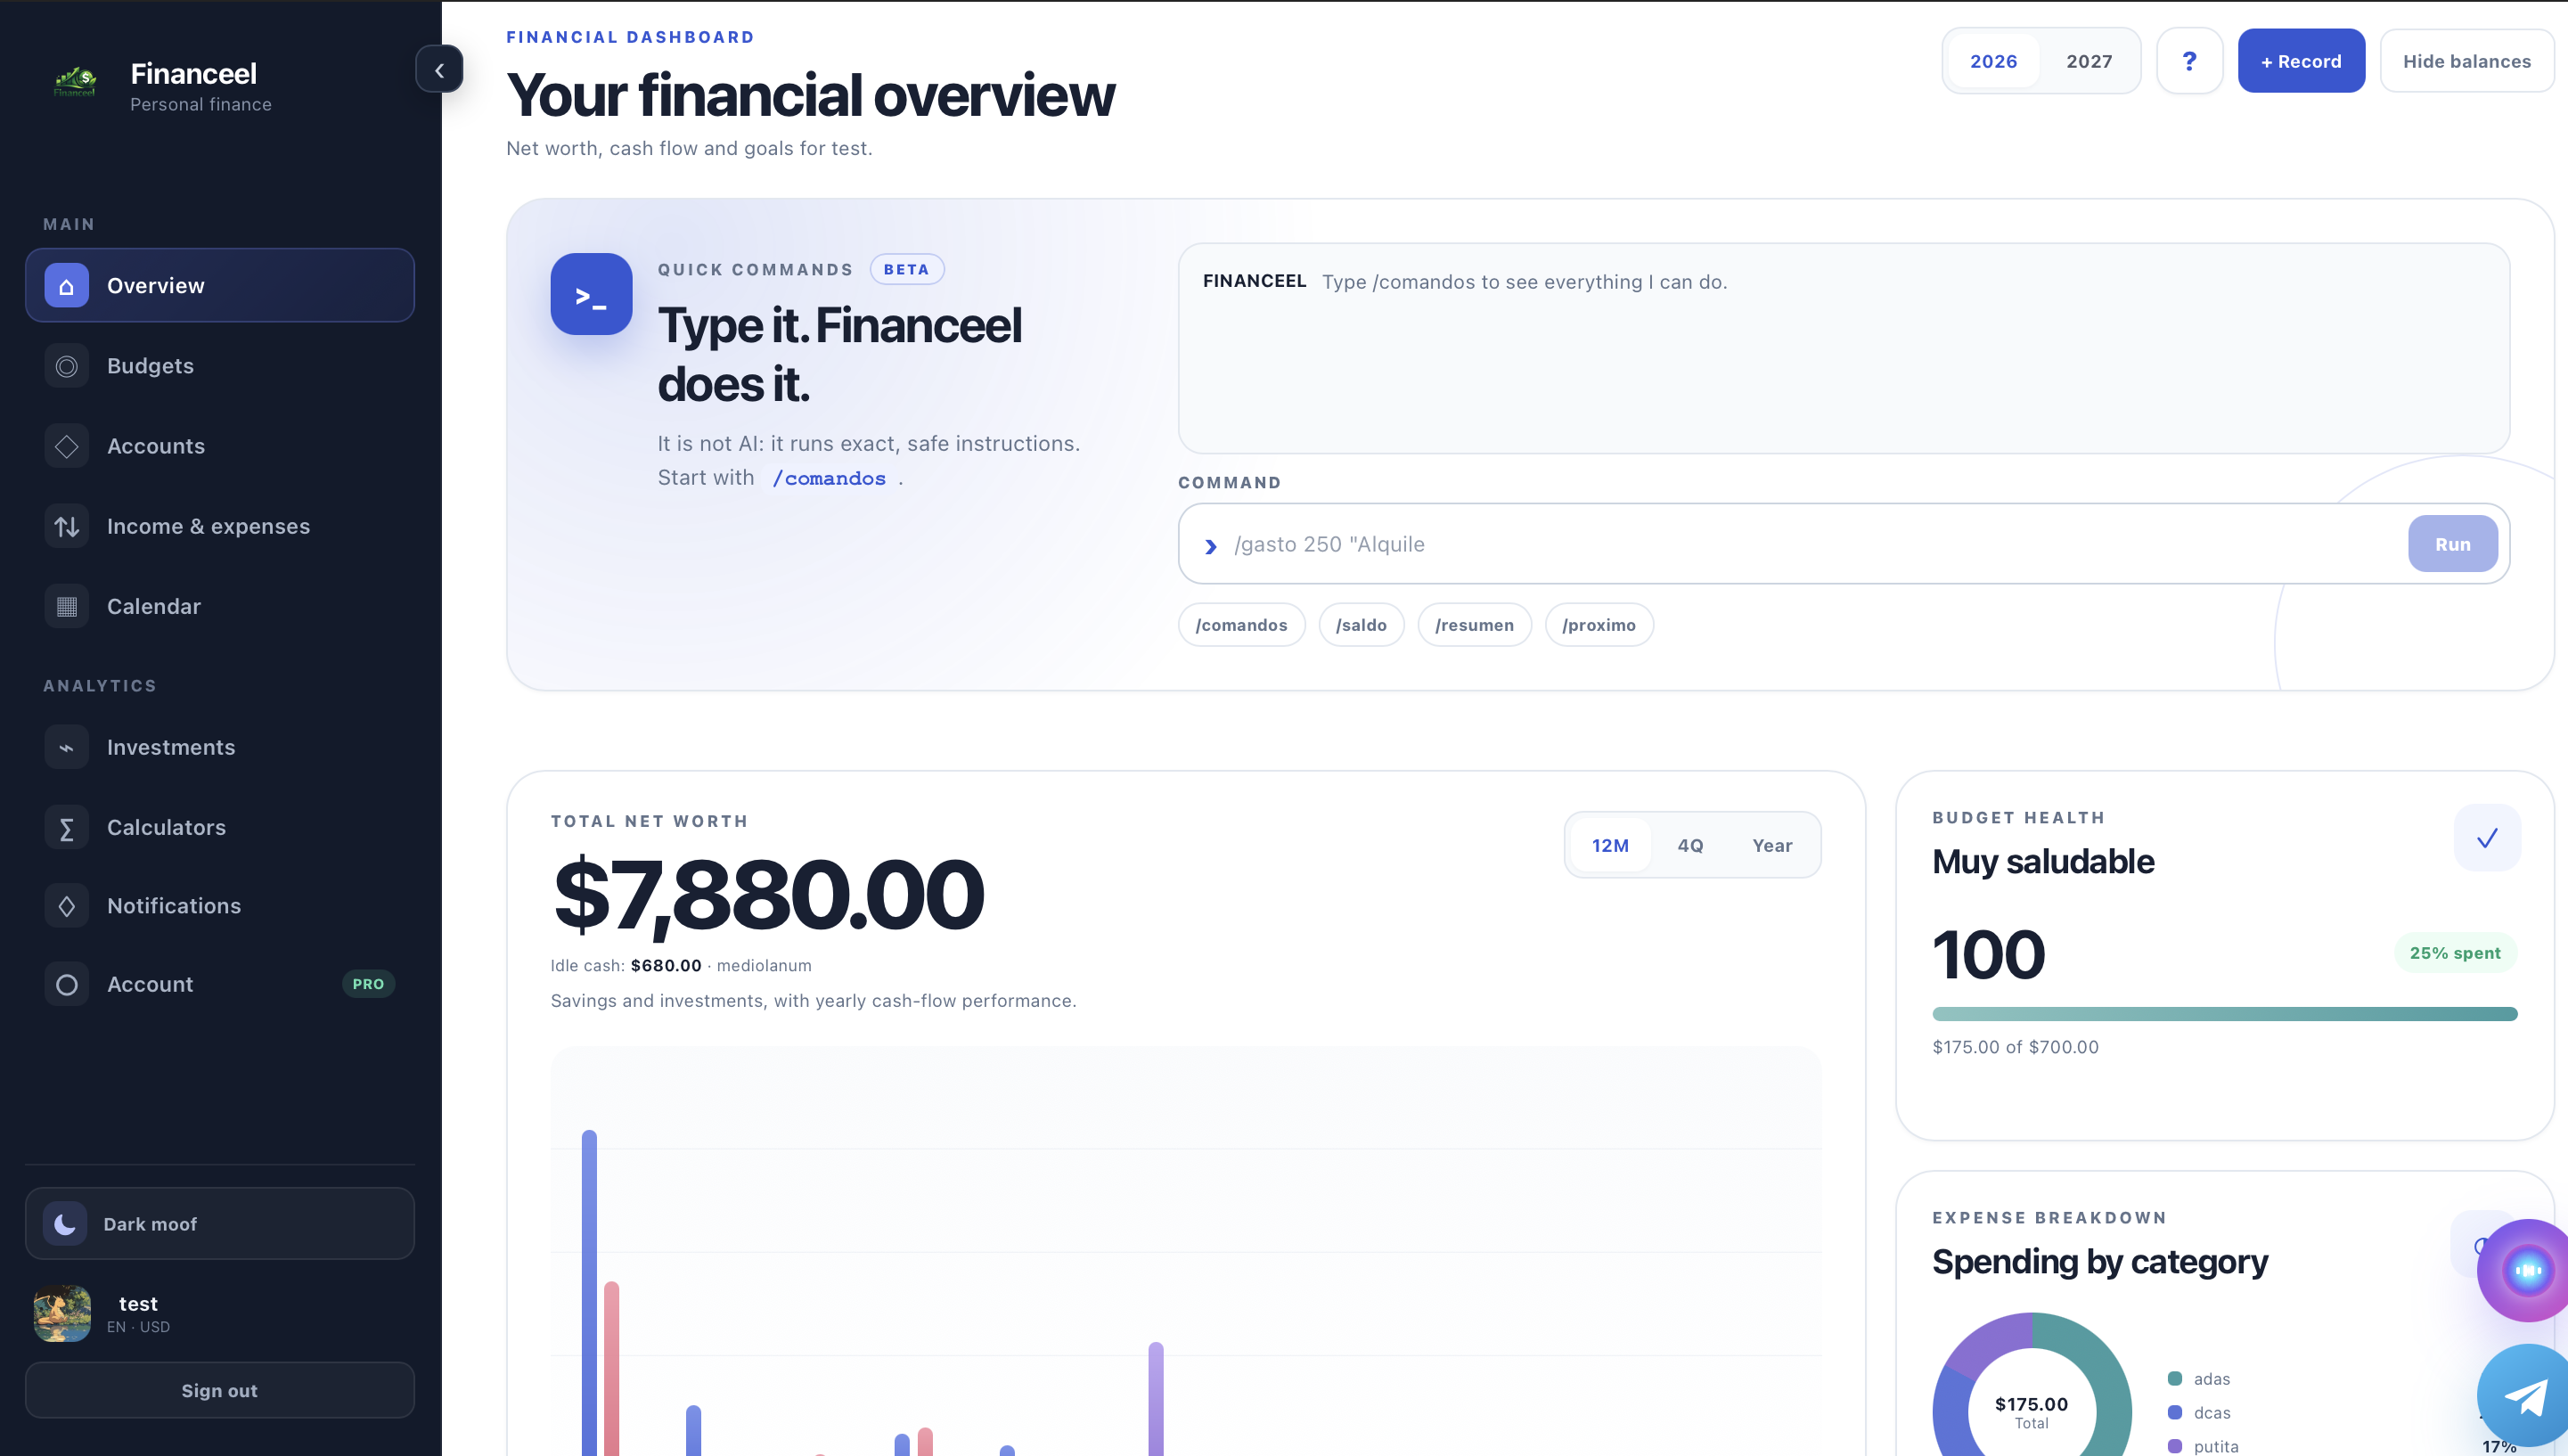The height and width of the screenshot is (1456, 2568).
Task: Click the putita purple legend swatch
Action: coord(2174,1446)
